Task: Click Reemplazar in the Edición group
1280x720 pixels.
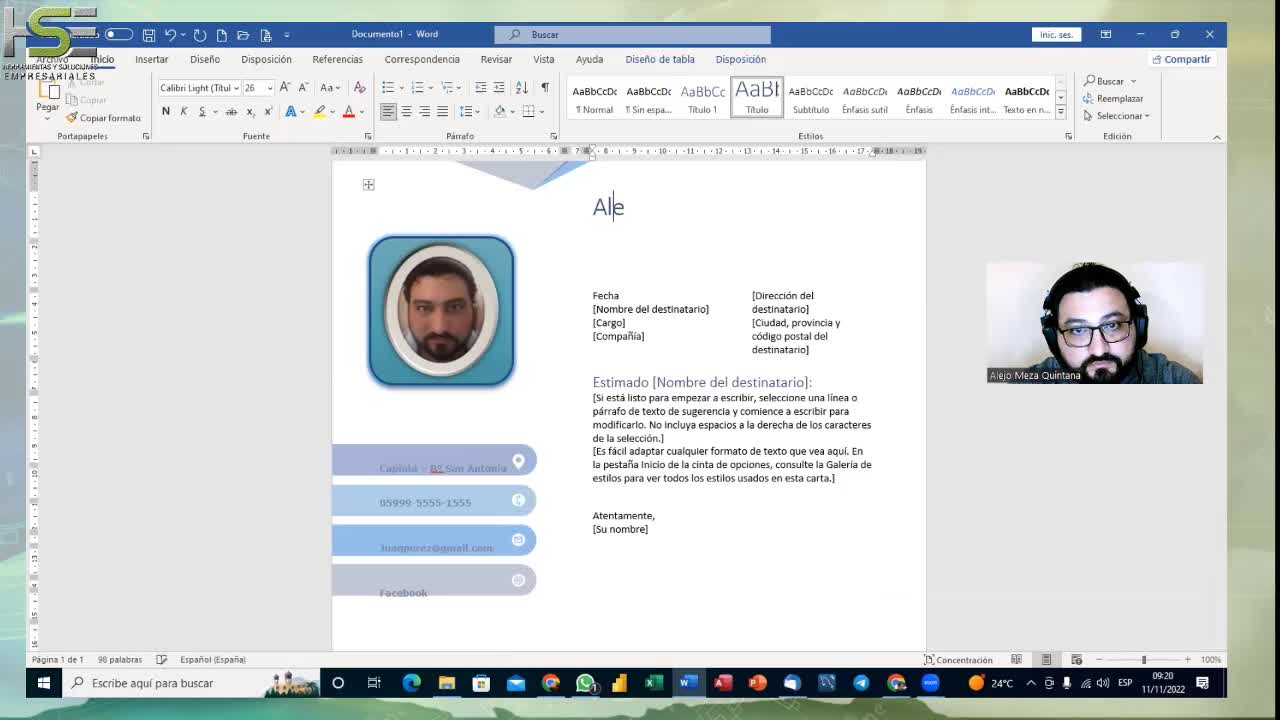Action: [1113, 98]
